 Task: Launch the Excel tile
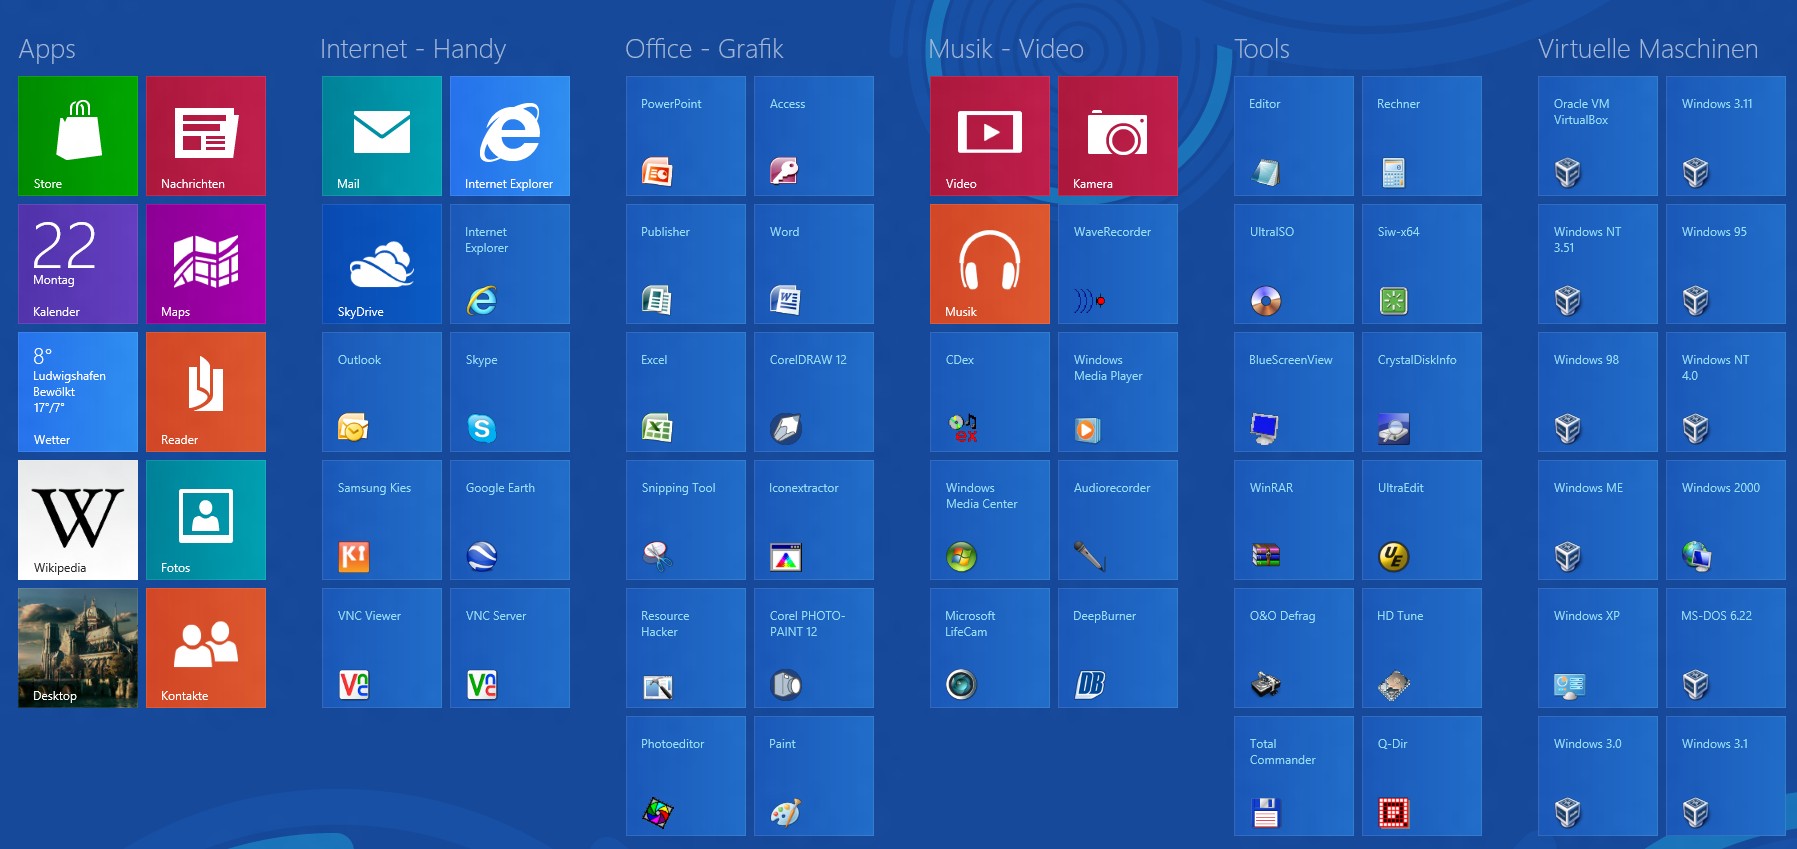686,392
